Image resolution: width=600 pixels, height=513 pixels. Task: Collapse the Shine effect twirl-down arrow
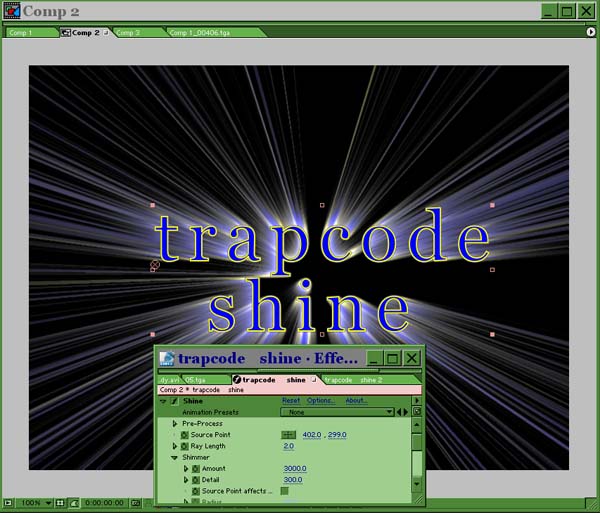(163, 401)
